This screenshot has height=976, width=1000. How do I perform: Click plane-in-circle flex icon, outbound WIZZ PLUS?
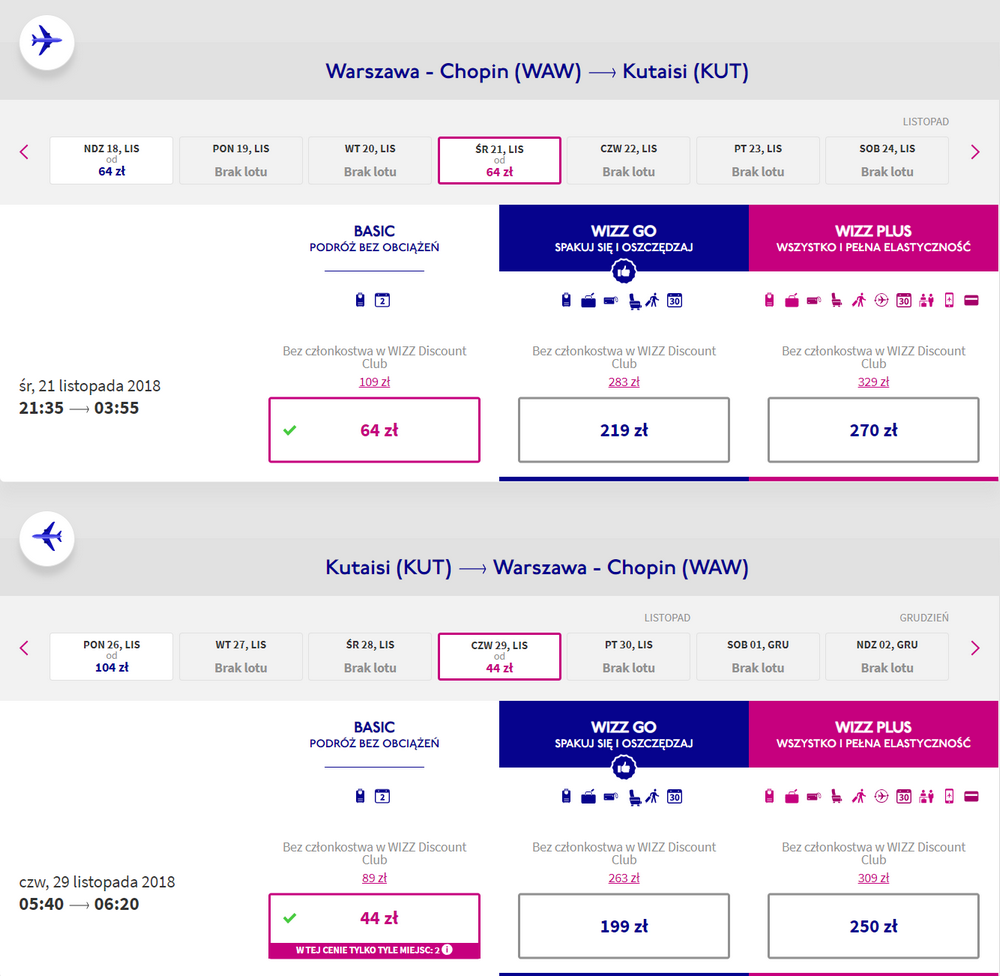coord(881,300)
